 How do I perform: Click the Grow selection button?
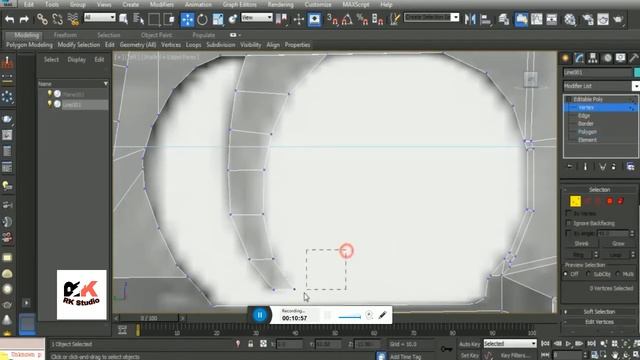pos(618,244)
